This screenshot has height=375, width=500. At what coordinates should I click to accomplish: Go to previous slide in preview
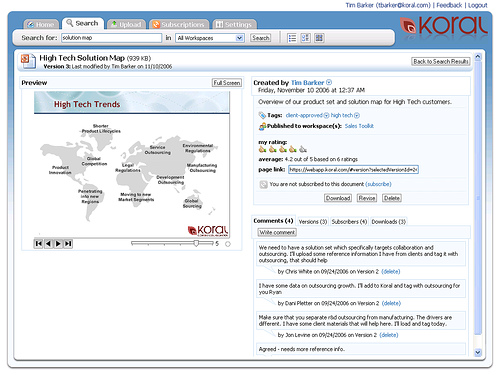coord(48,244)
